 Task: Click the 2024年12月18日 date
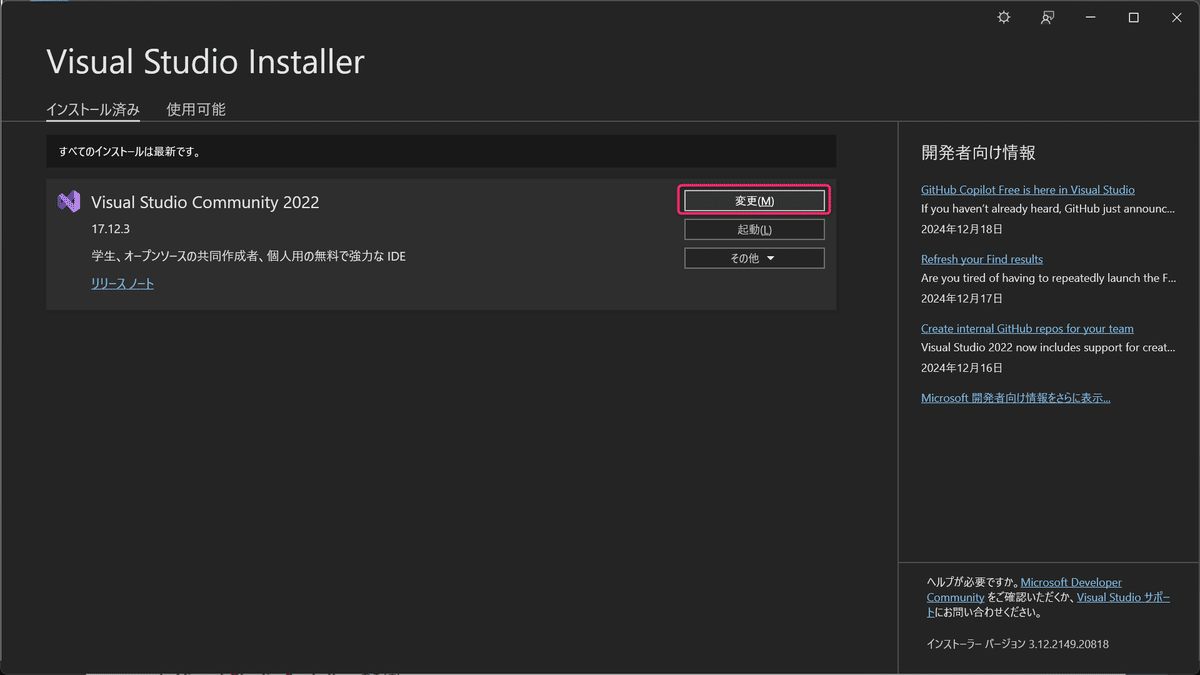click(961, 229)
